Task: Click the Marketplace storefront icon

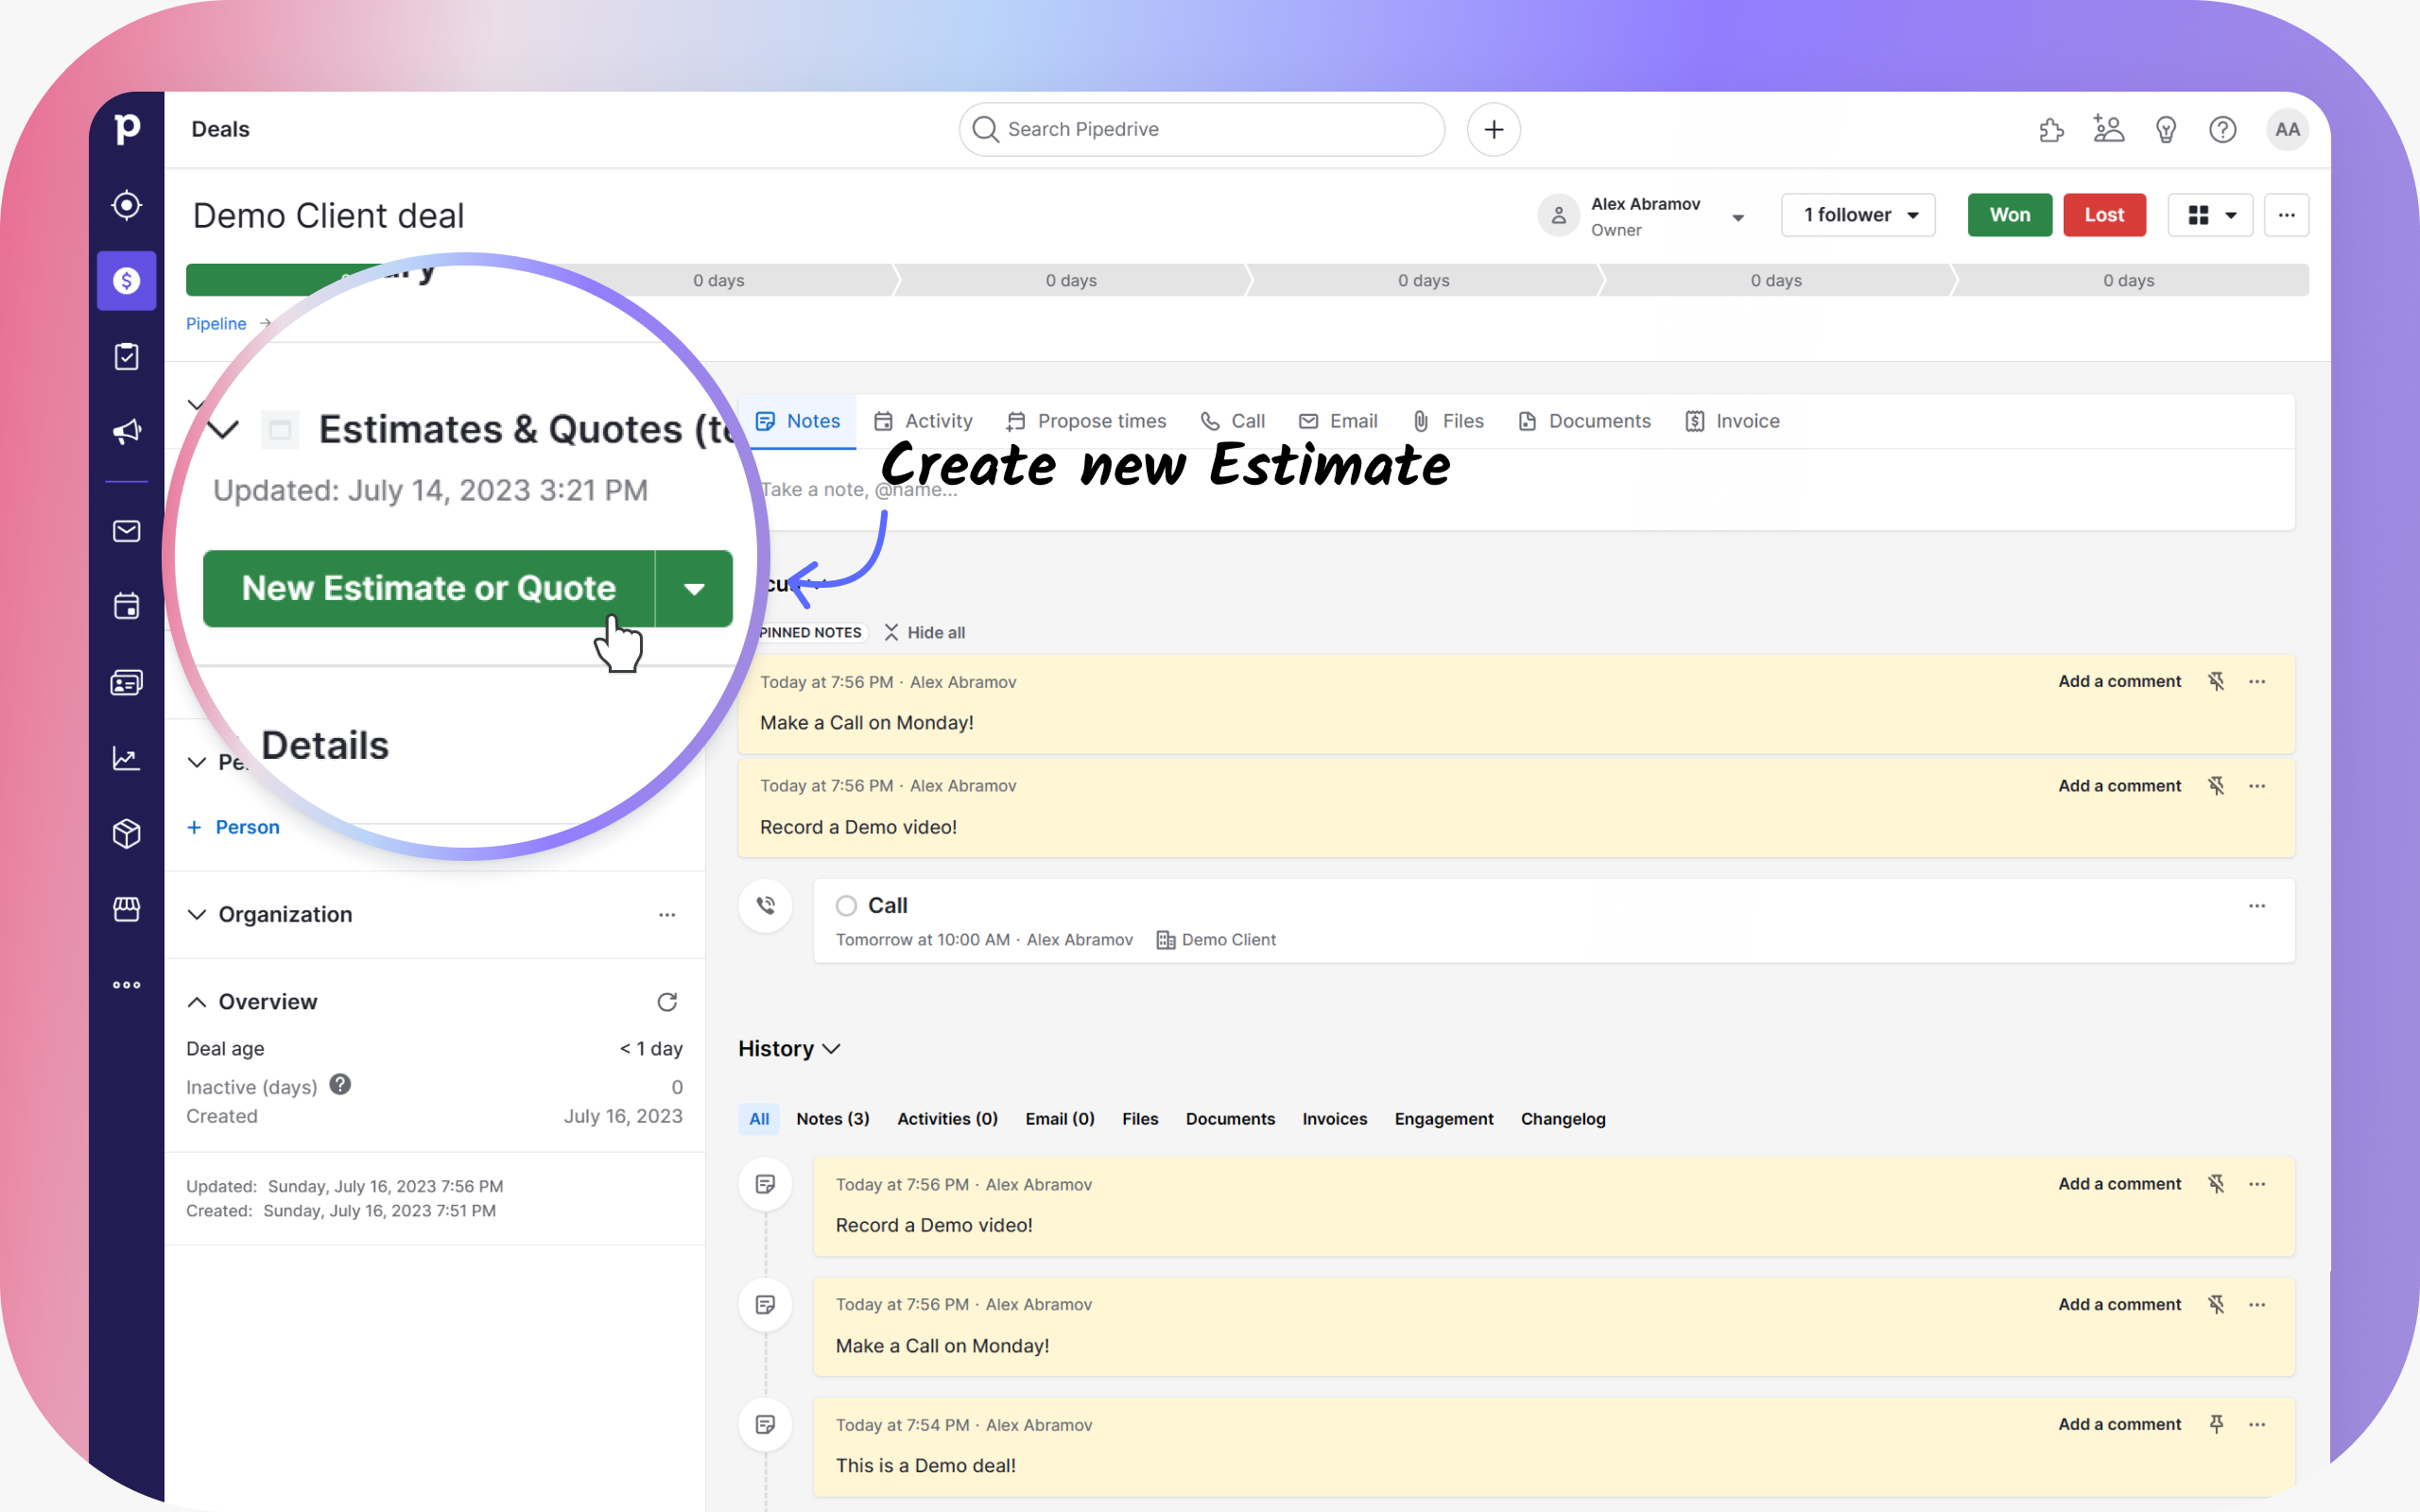Action: click(126, 909)
